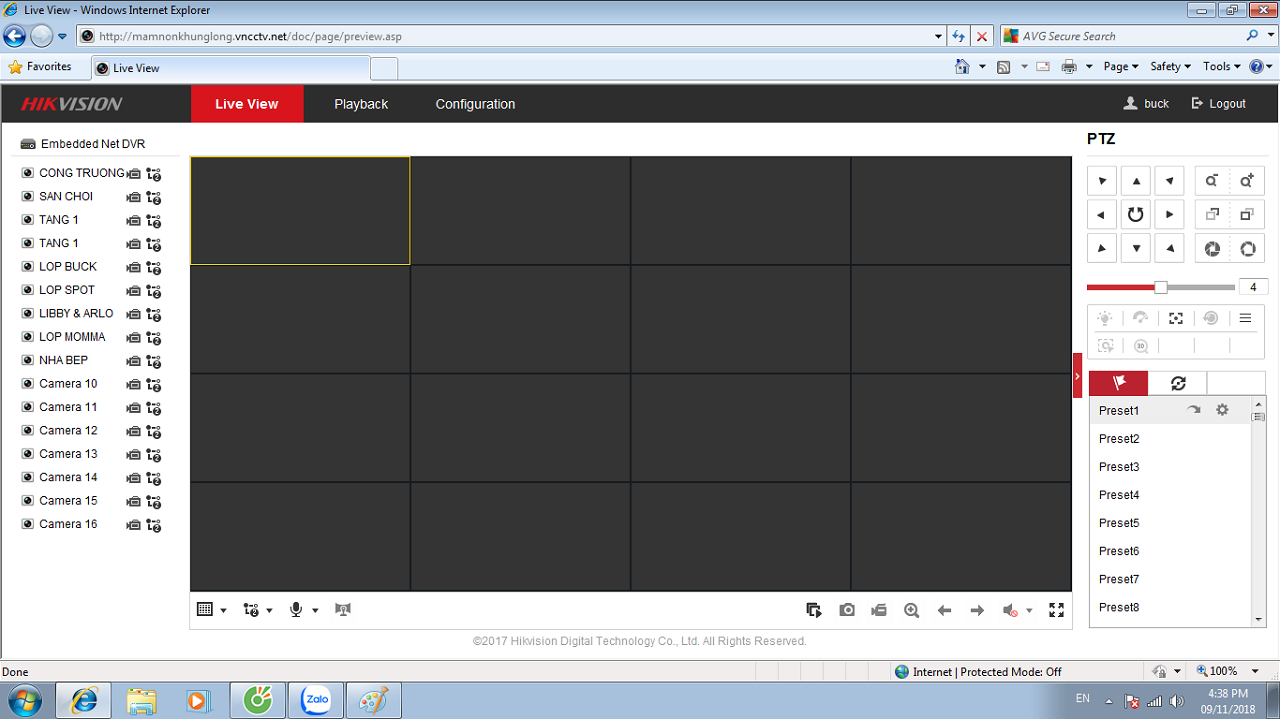The height and width of the screenshot is (719, 1280).
Task: Click the PTZ focus far icon
Action: [x=1246, y=214]
